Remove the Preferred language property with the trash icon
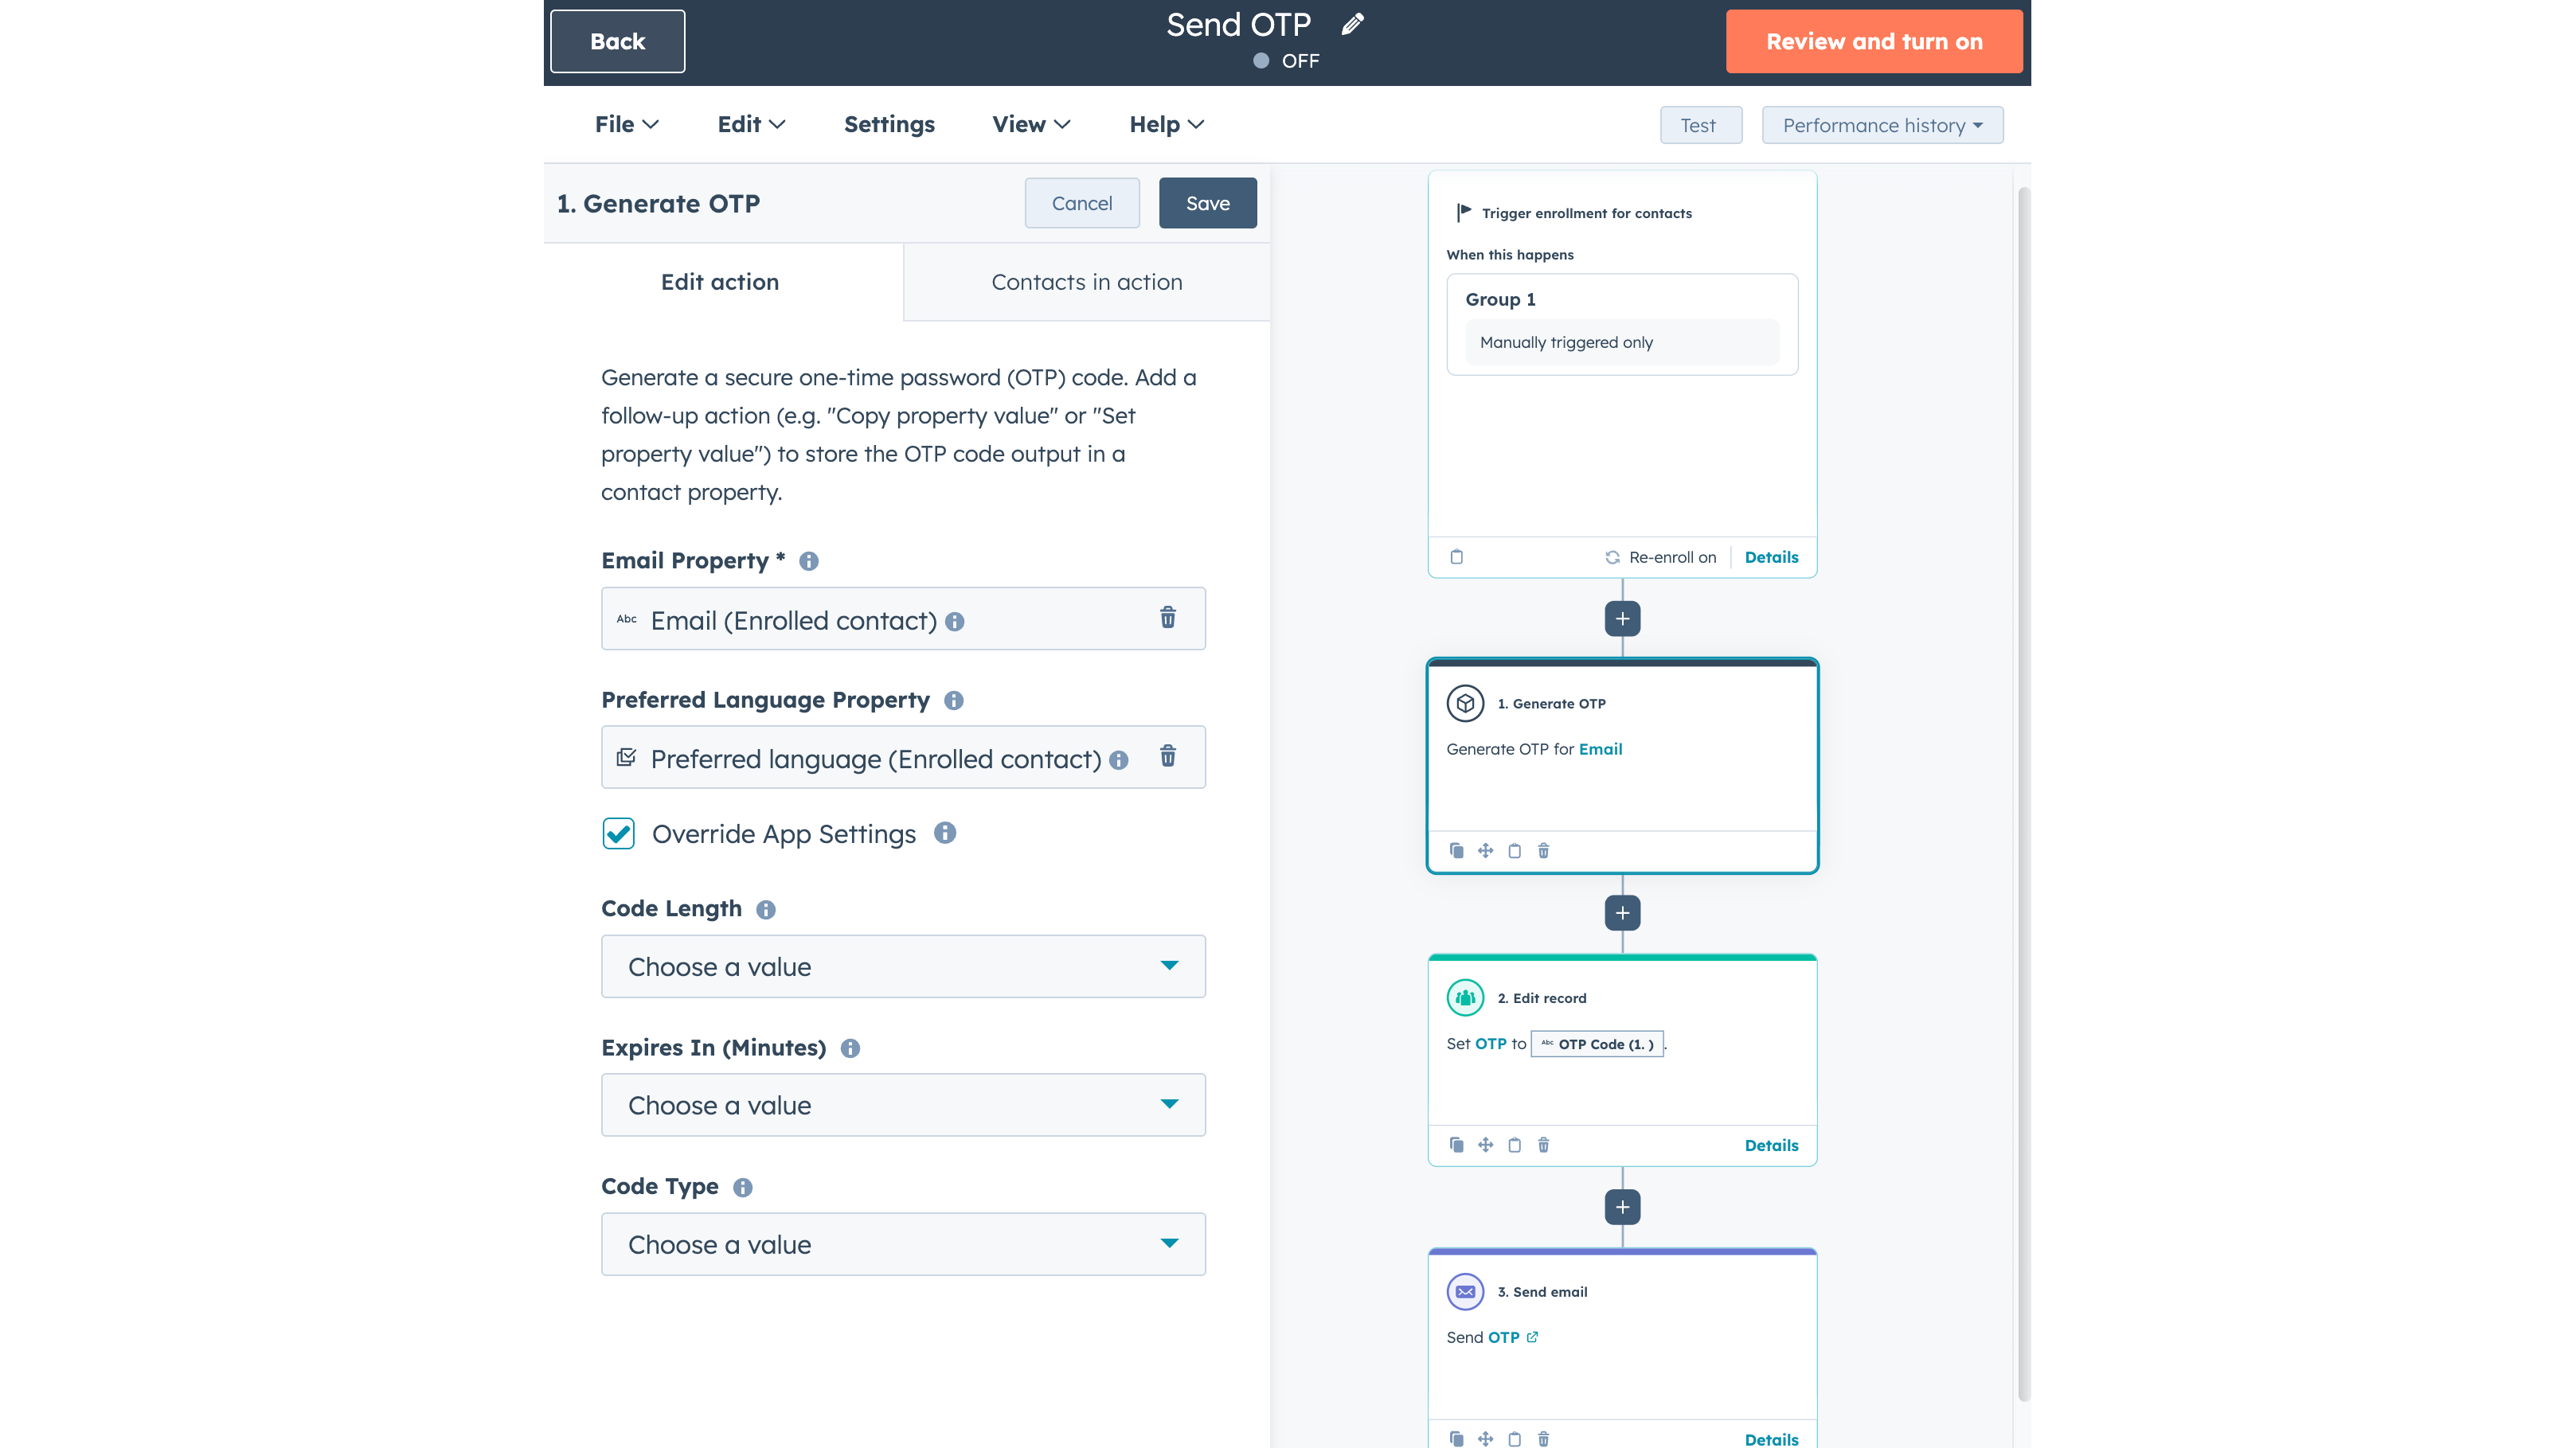Viewport: 2576px width, 1448px height. 1167,756
